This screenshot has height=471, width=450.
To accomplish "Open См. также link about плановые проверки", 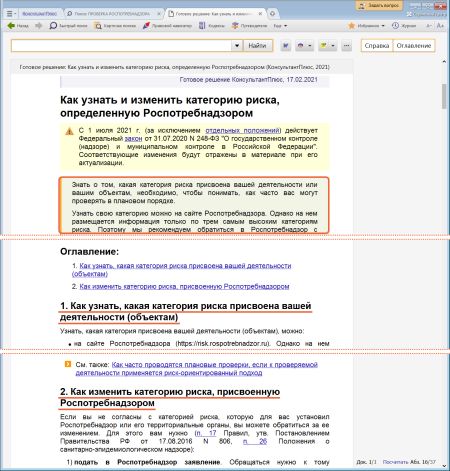I will point(197,369).
